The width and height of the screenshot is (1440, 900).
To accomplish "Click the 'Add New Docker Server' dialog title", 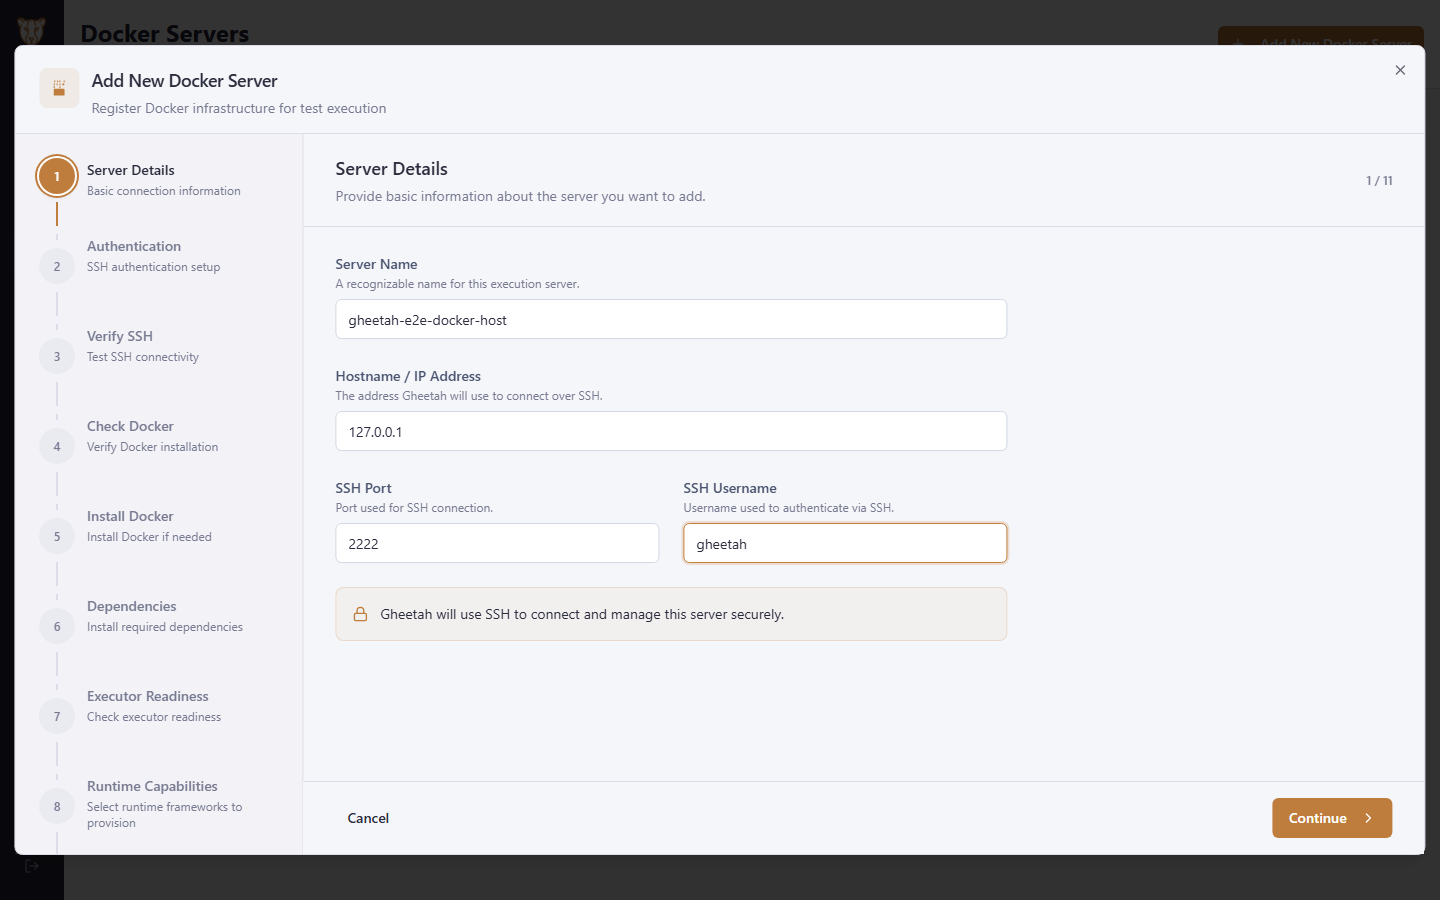I will pos(185,81).
